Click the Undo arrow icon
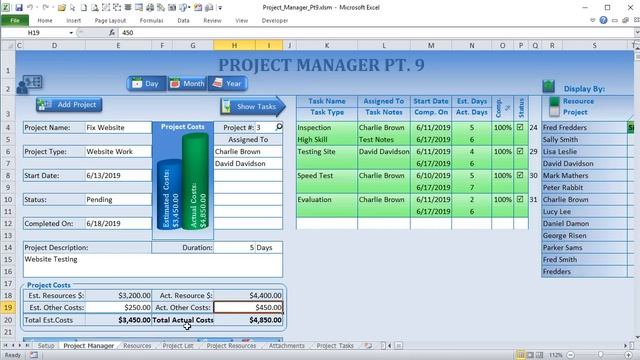The height and width of the screenshot is (360, 640). (30, 7)
